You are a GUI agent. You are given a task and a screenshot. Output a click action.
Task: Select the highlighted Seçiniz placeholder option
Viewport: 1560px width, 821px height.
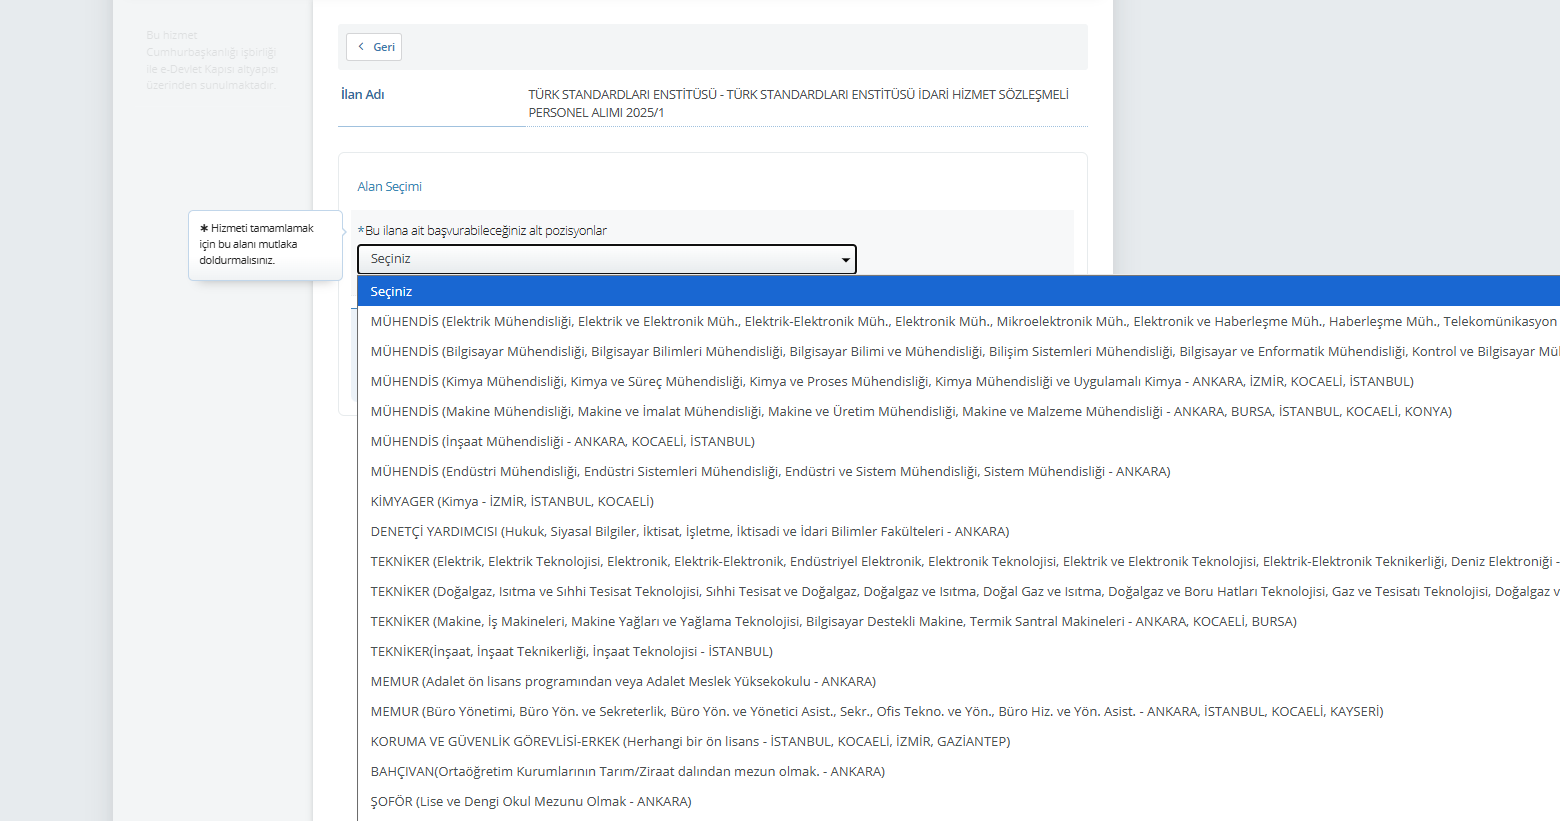[391, 291]
